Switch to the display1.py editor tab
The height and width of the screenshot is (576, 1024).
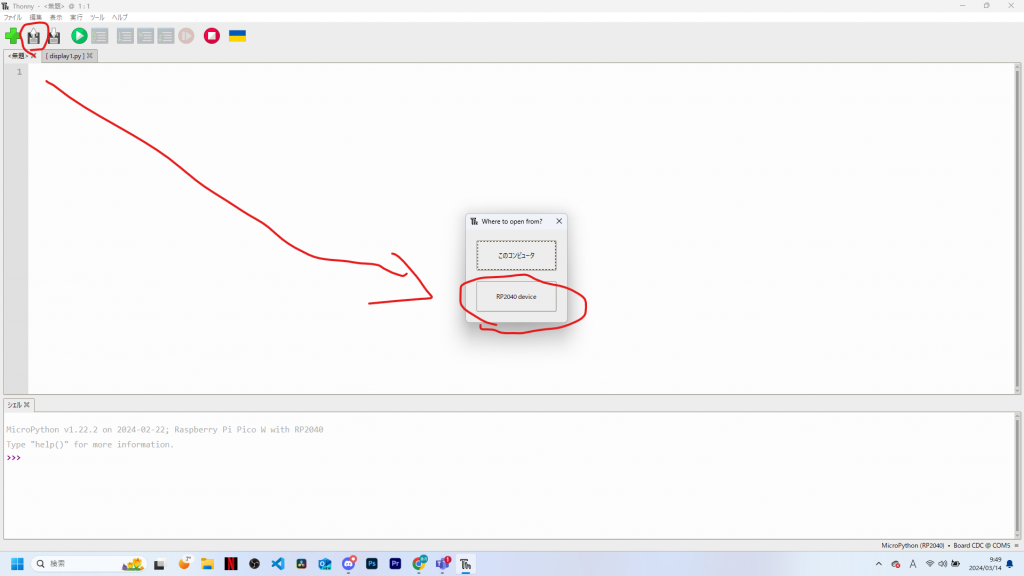64,56
